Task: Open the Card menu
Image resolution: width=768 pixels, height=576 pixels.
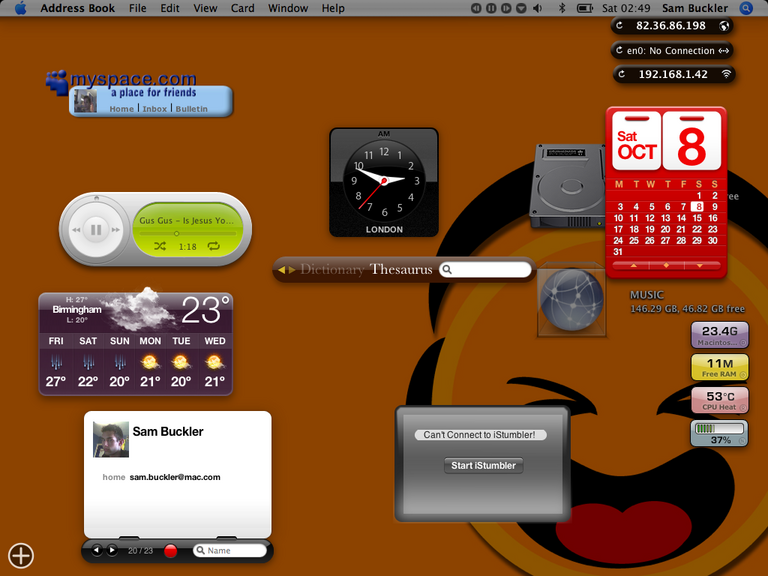Action: click(x=242, y=8)
